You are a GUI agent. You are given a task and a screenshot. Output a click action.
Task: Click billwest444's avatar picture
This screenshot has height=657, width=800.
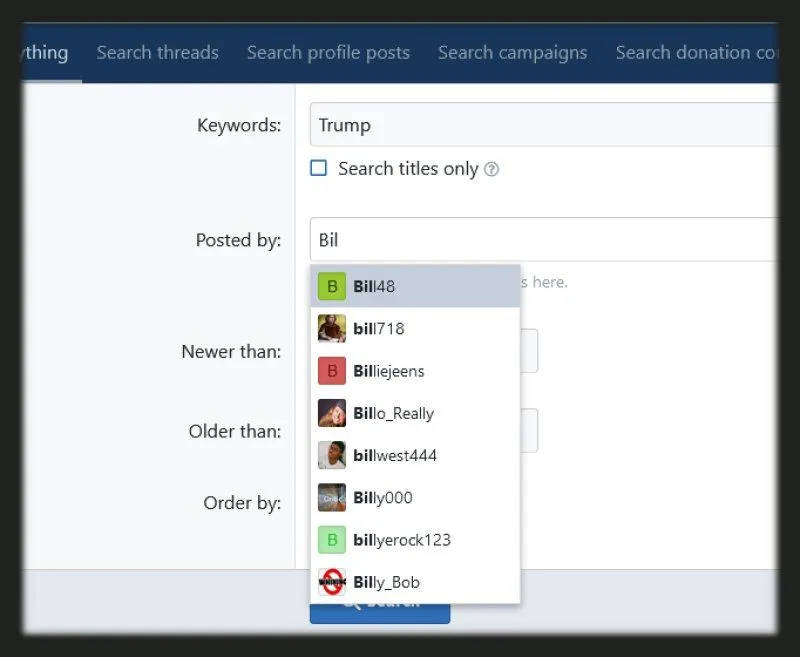(x=332, y=455)
